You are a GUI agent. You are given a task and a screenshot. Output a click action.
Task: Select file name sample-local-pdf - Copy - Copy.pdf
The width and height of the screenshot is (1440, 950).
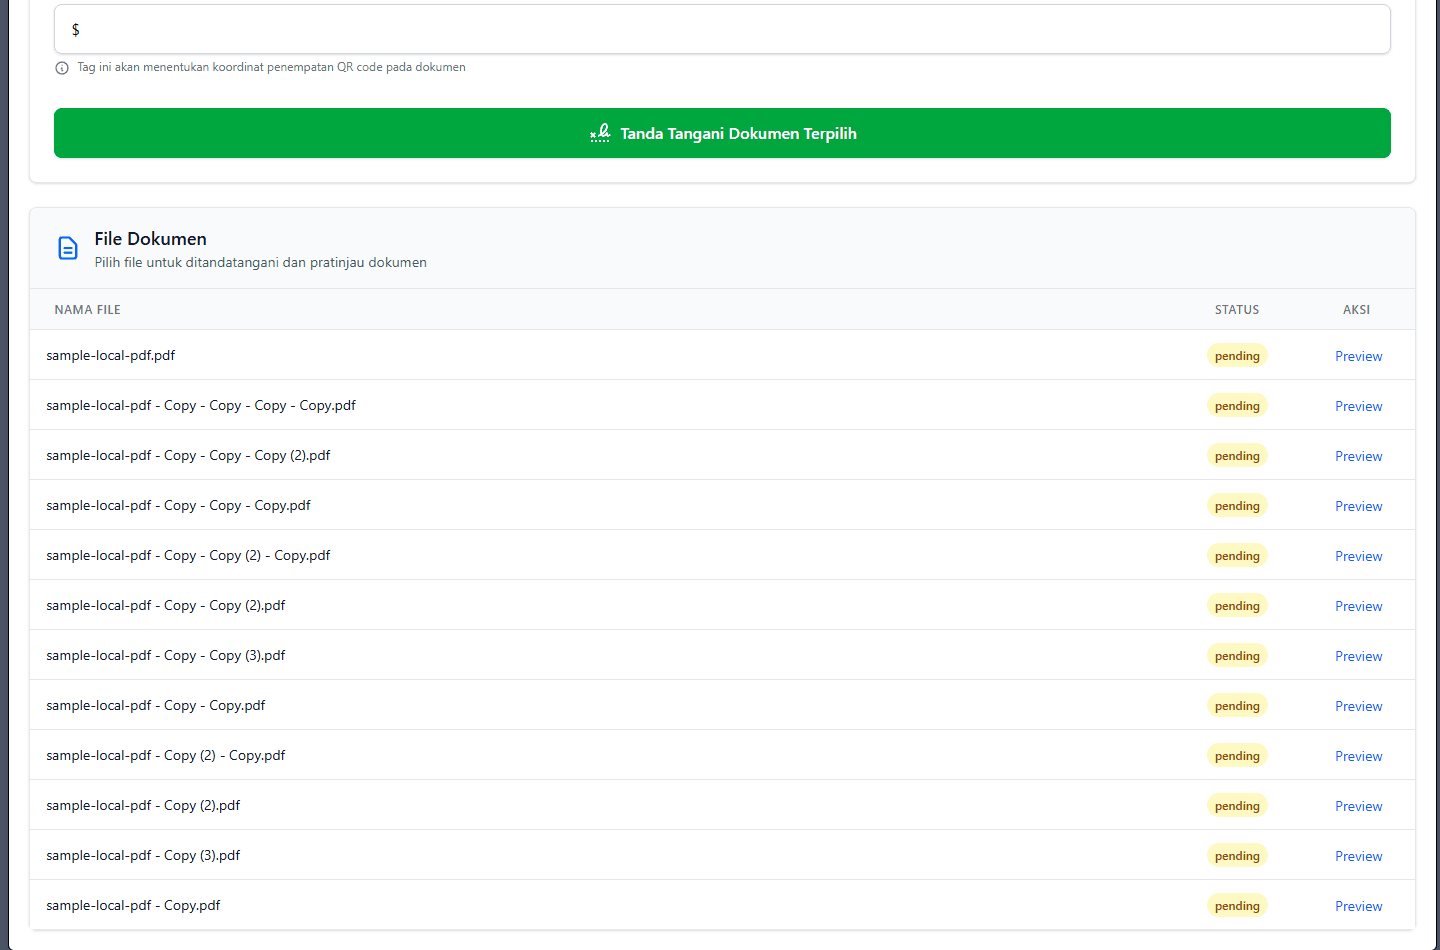point(156,705)
